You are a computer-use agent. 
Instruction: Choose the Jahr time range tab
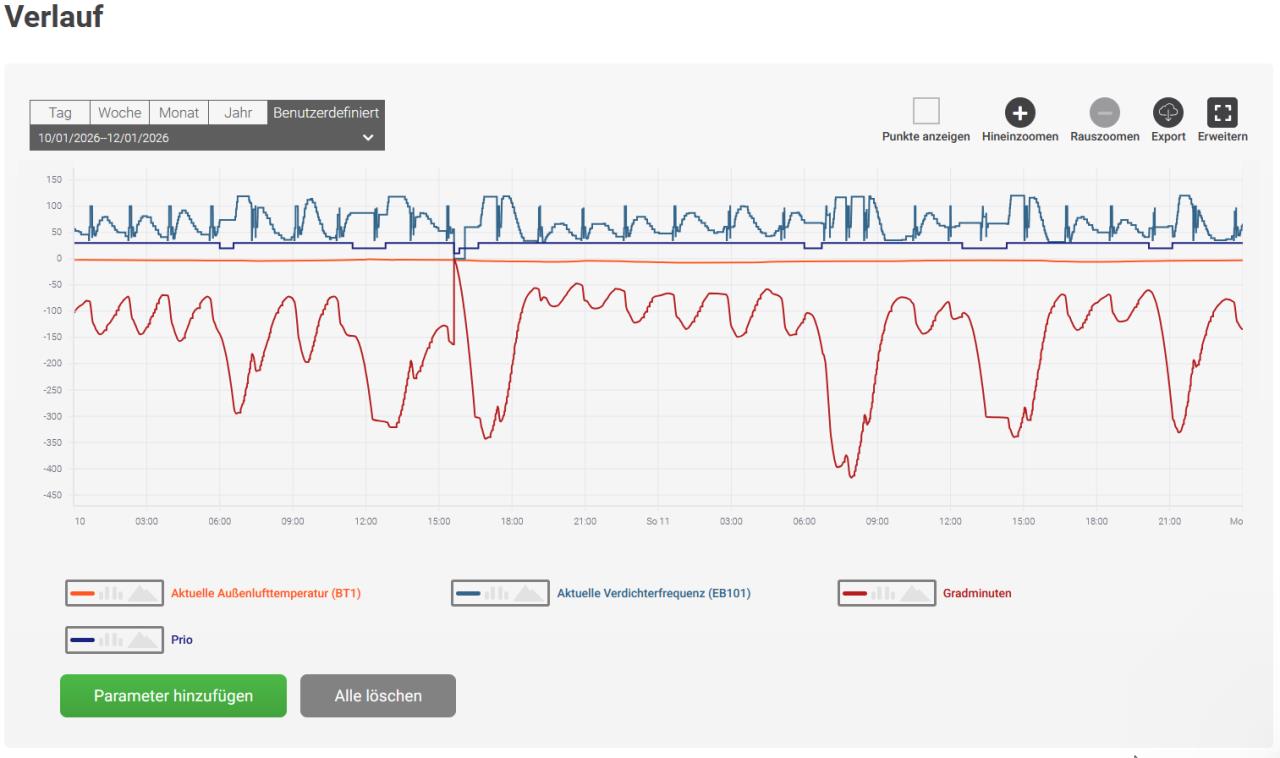238,113
